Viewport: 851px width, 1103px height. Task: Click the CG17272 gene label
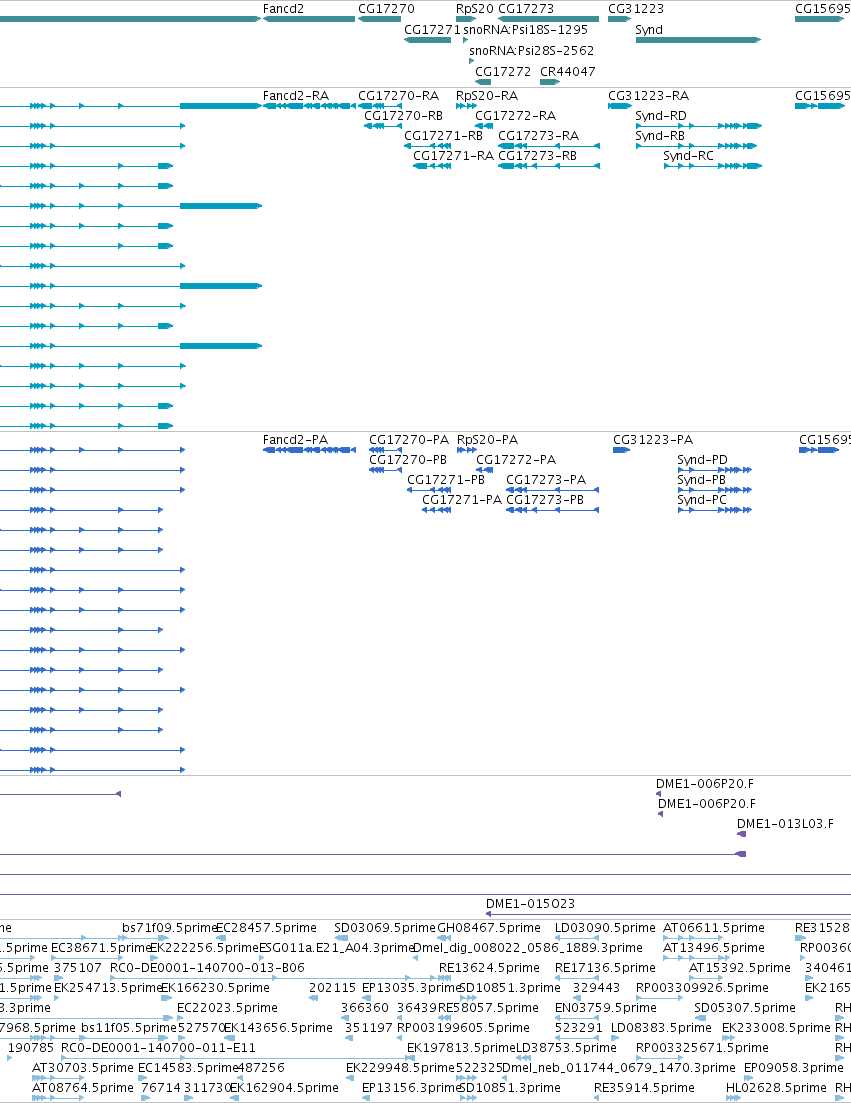tap(503, 72)
